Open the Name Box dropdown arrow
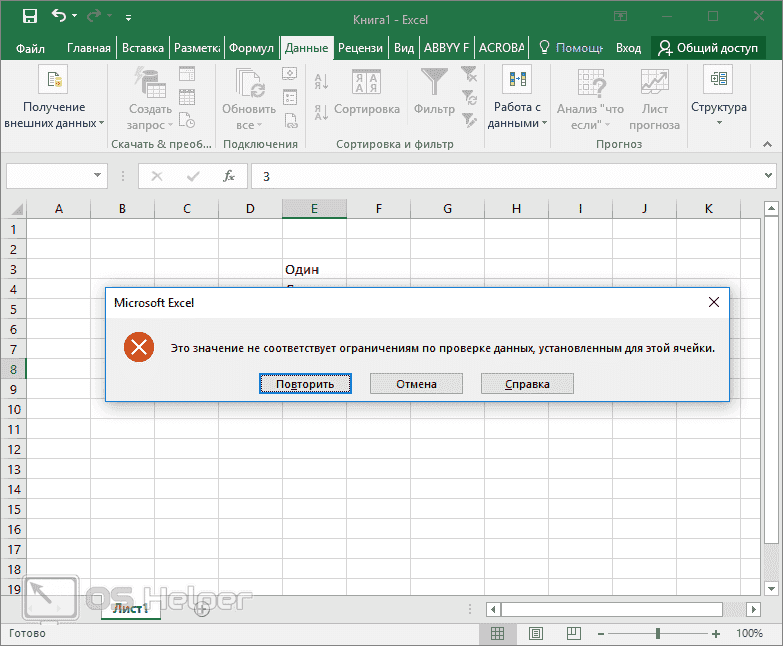Viewport: 783px width, 646px height. (97, 176)
